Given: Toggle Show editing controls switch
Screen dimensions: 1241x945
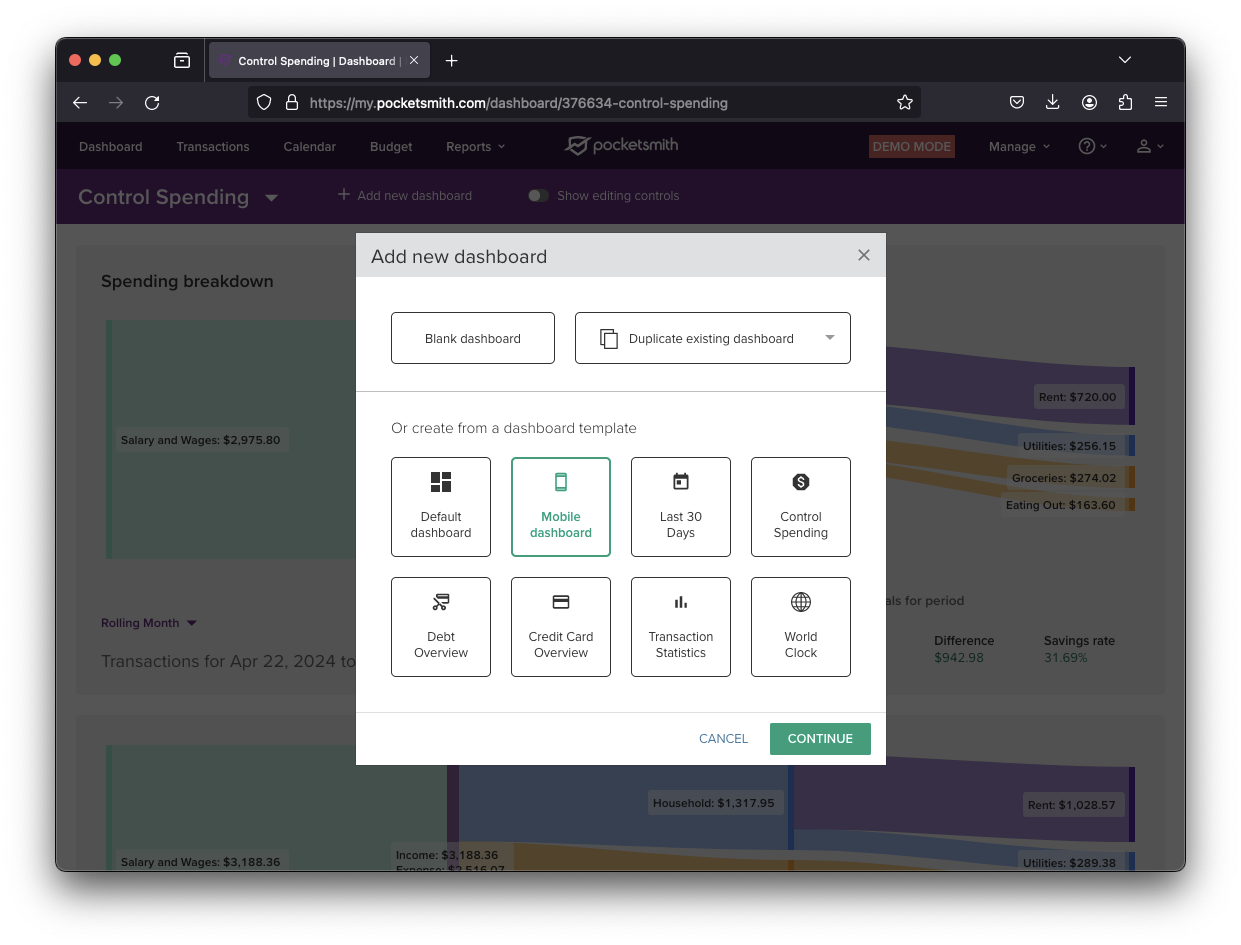Looking at the screenshot, I should (539, 196).
